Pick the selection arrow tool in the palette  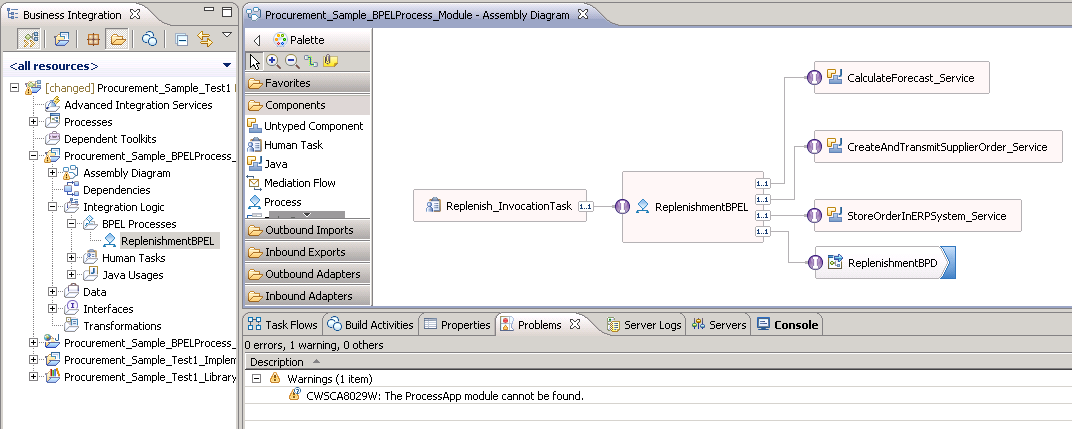255,61
